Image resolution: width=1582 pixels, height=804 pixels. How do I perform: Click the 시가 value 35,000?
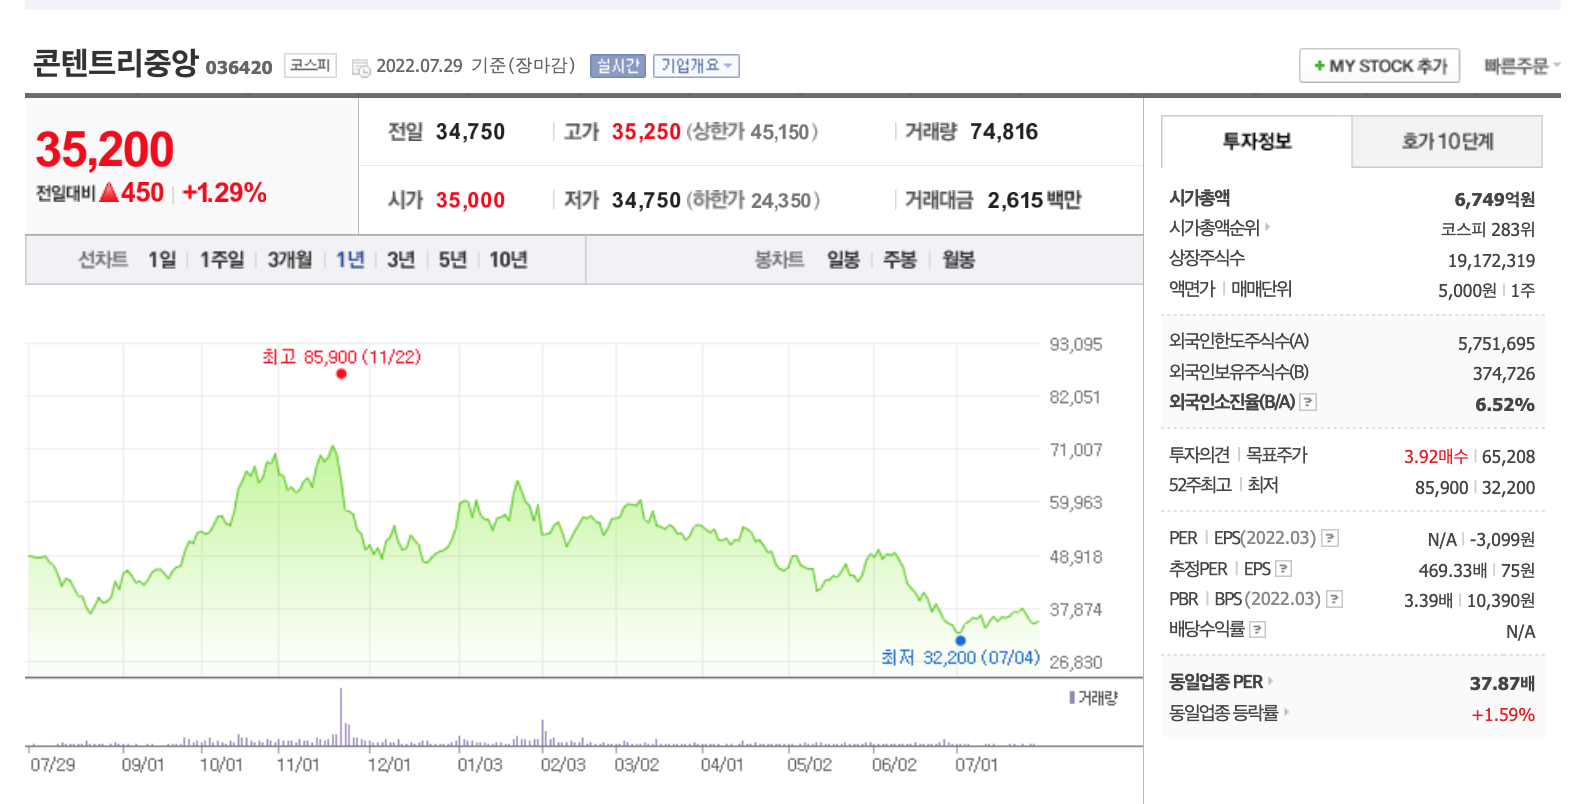tap(470, 200)
